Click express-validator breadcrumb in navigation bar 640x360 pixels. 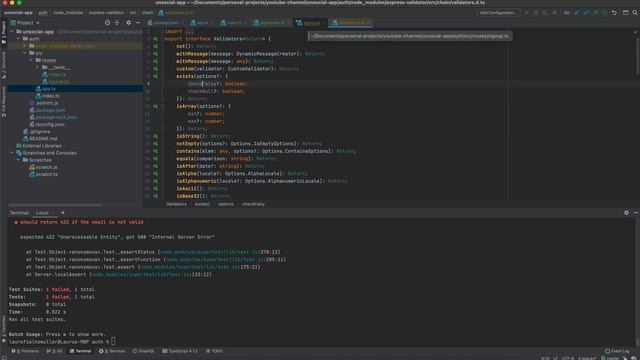coord(106,13)
